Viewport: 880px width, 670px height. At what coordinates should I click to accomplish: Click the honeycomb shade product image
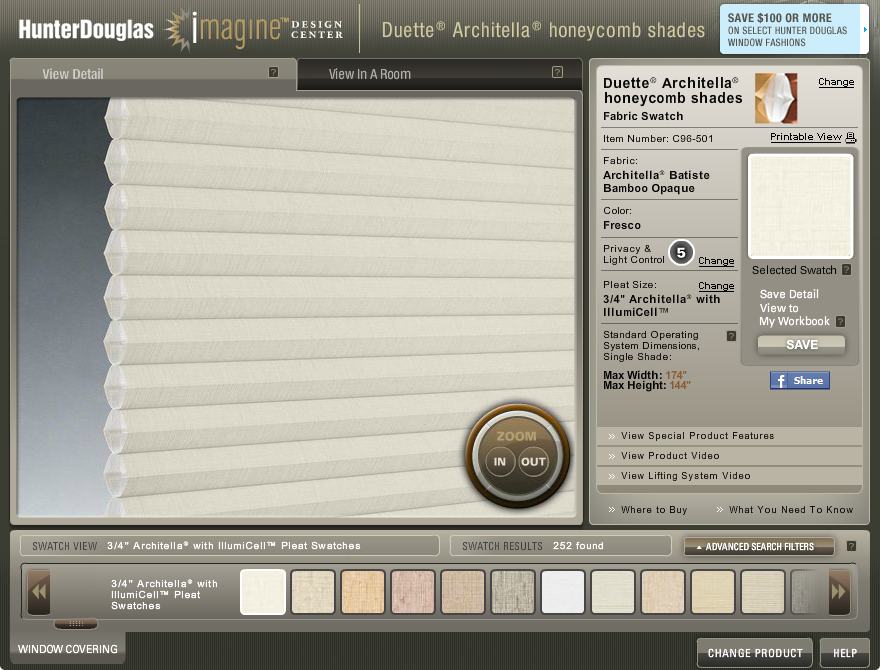coord(776,98)
